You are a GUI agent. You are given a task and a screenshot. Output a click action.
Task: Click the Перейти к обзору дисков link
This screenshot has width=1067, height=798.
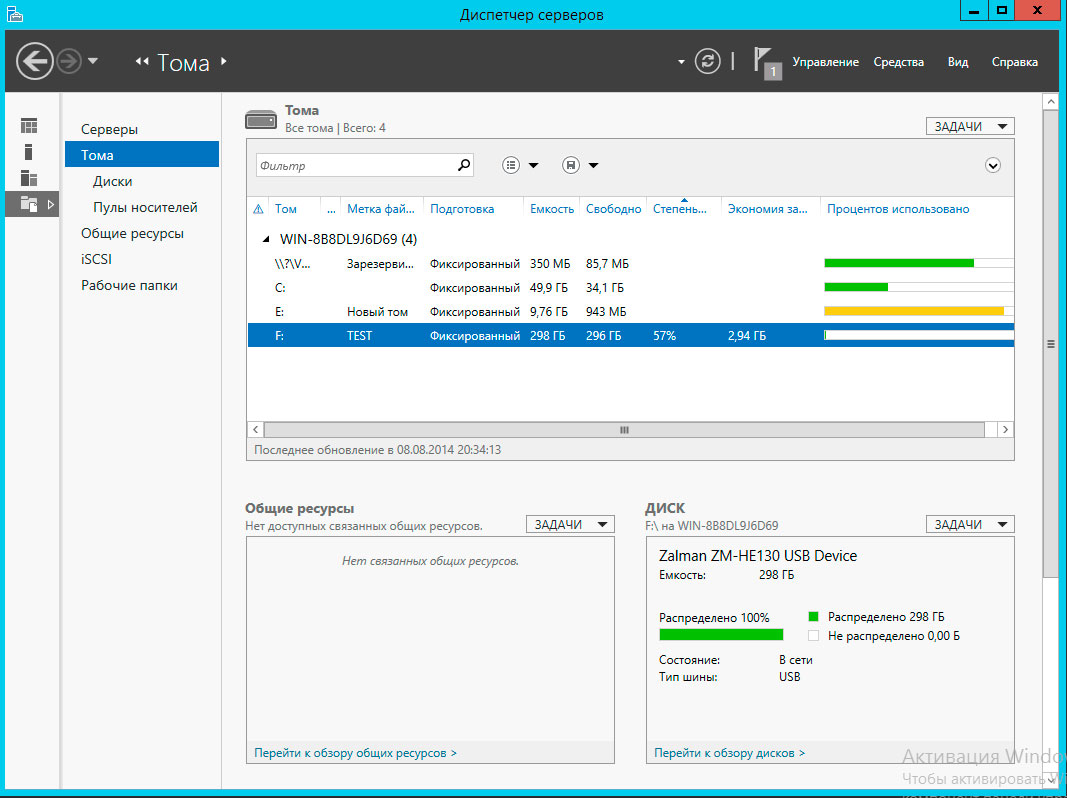click(729, 753)
